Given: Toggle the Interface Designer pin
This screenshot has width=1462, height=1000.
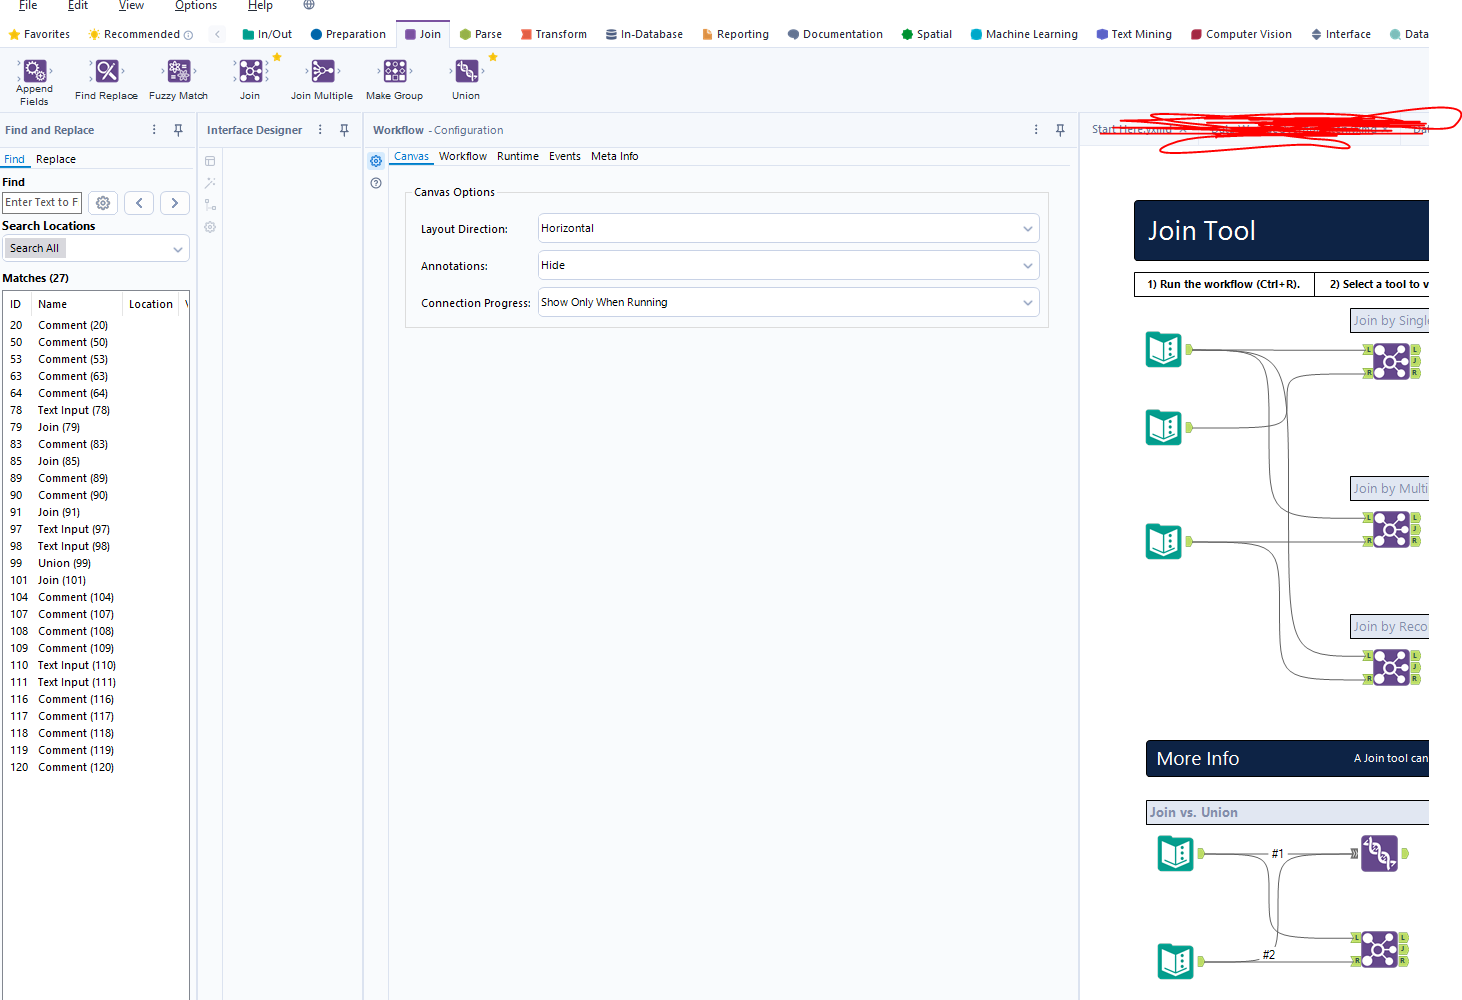Looking at the screenshot, I should coord(344,130).
